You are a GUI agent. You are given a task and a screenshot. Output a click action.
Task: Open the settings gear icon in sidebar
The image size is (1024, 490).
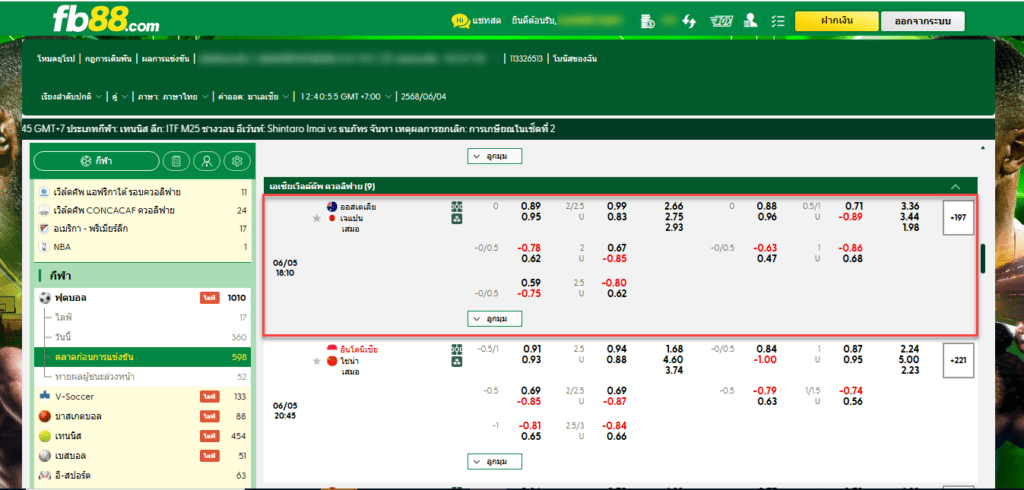point(237,161)
